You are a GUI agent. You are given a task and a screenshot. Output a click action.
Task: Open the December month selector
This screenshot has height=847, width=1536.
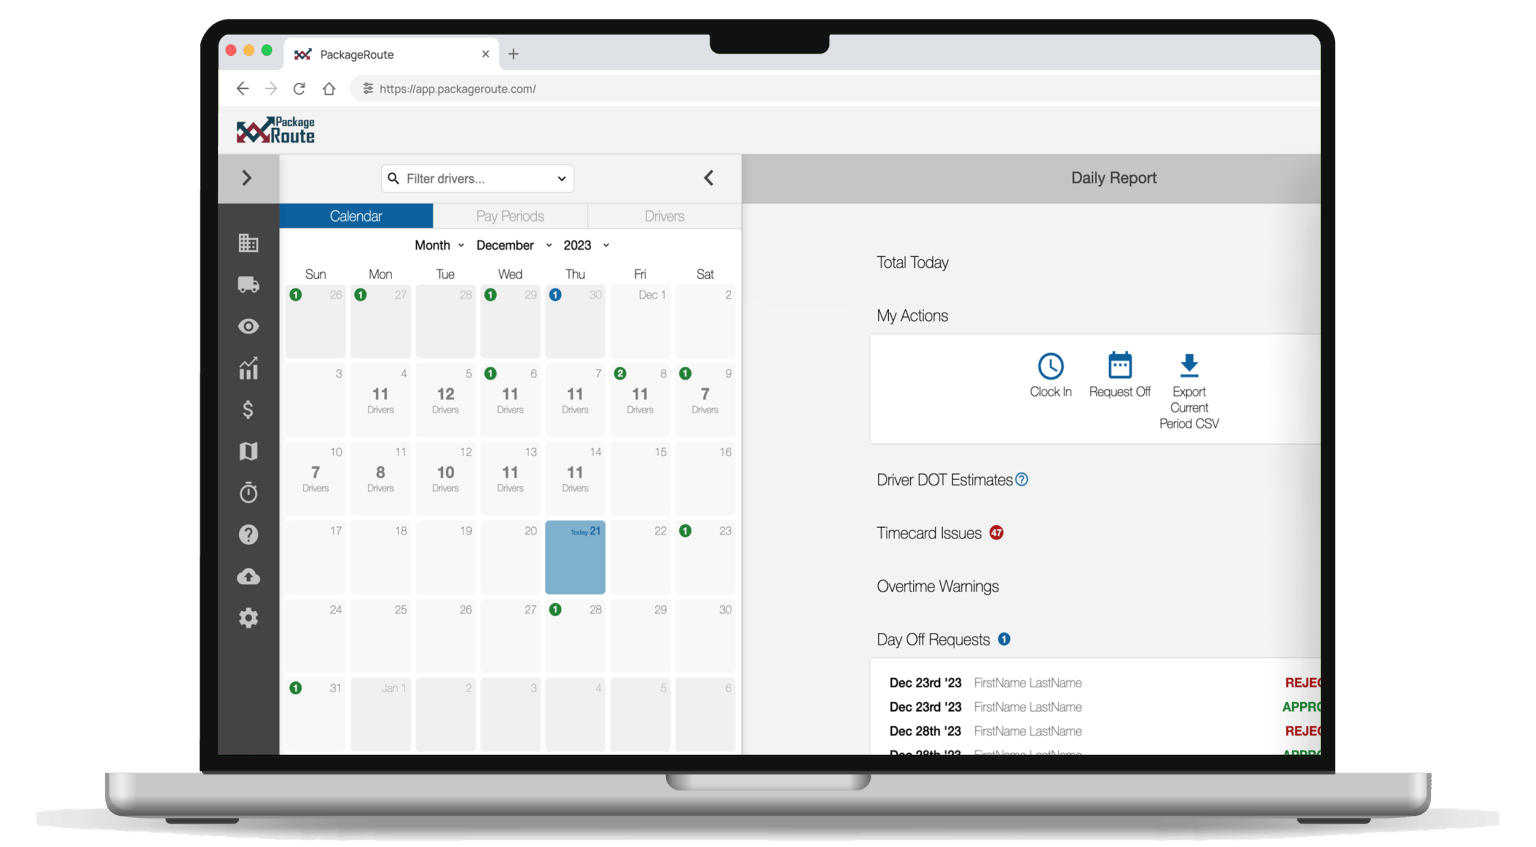pyautogui.click(x=512, y=245)
